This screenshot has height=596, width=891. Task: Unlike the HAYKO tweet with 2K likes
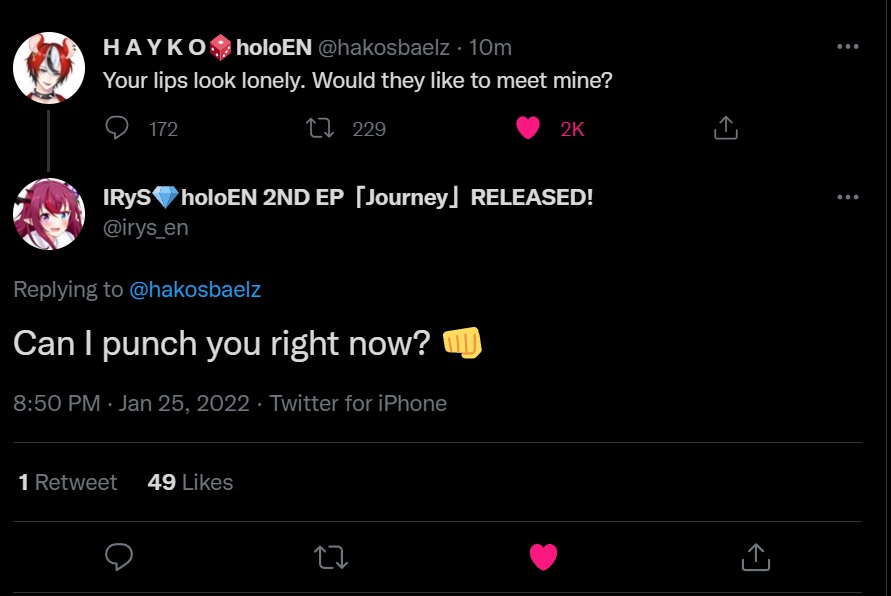[x=528, y=128]
